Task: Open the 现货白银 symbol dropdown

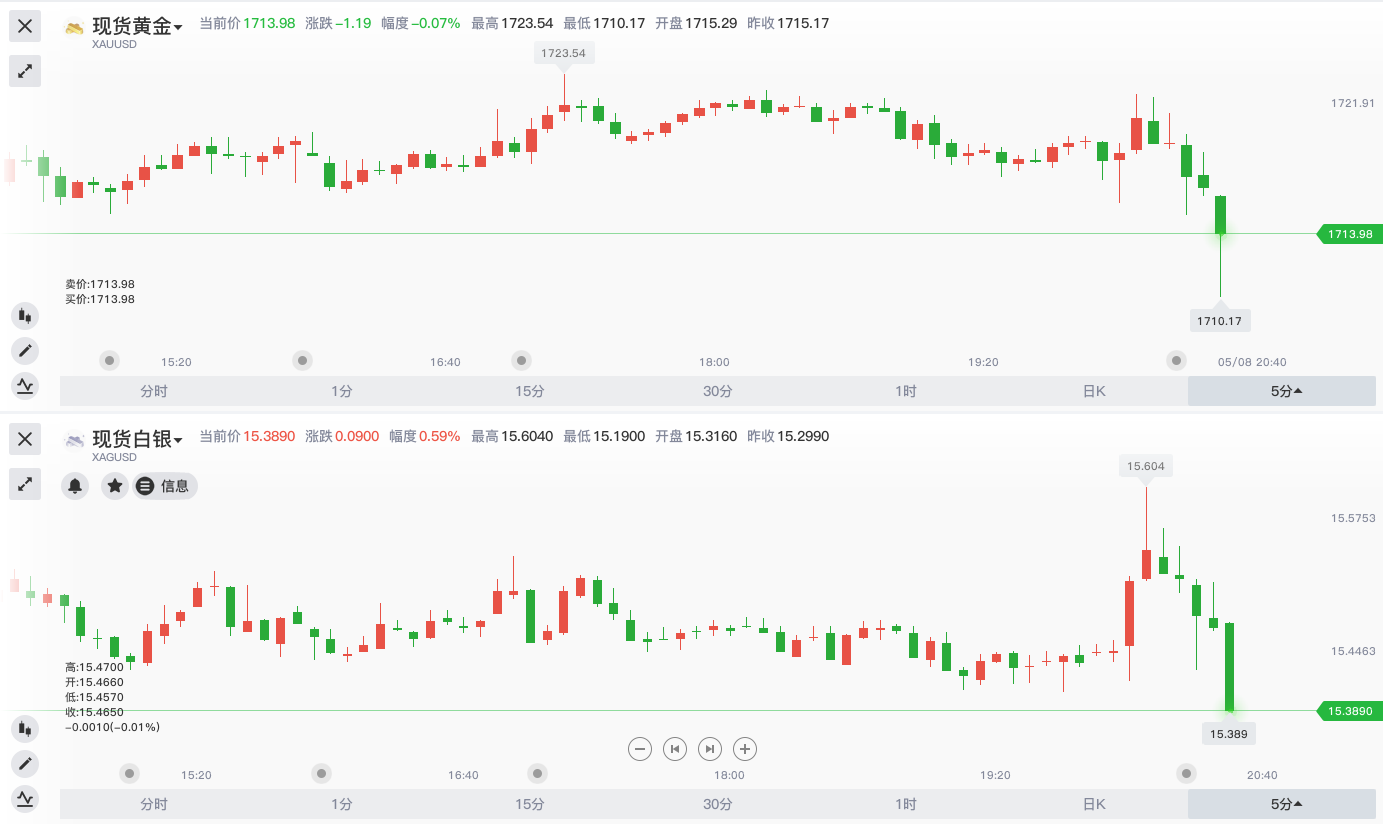Action: pos(137,440)
